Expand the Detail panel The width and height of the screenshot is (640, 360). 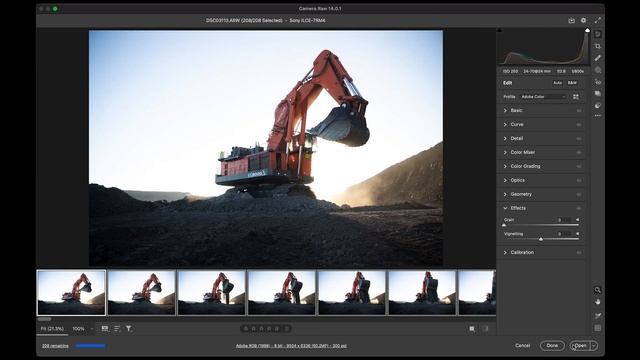pyautogui.click(x=505, y=138)
